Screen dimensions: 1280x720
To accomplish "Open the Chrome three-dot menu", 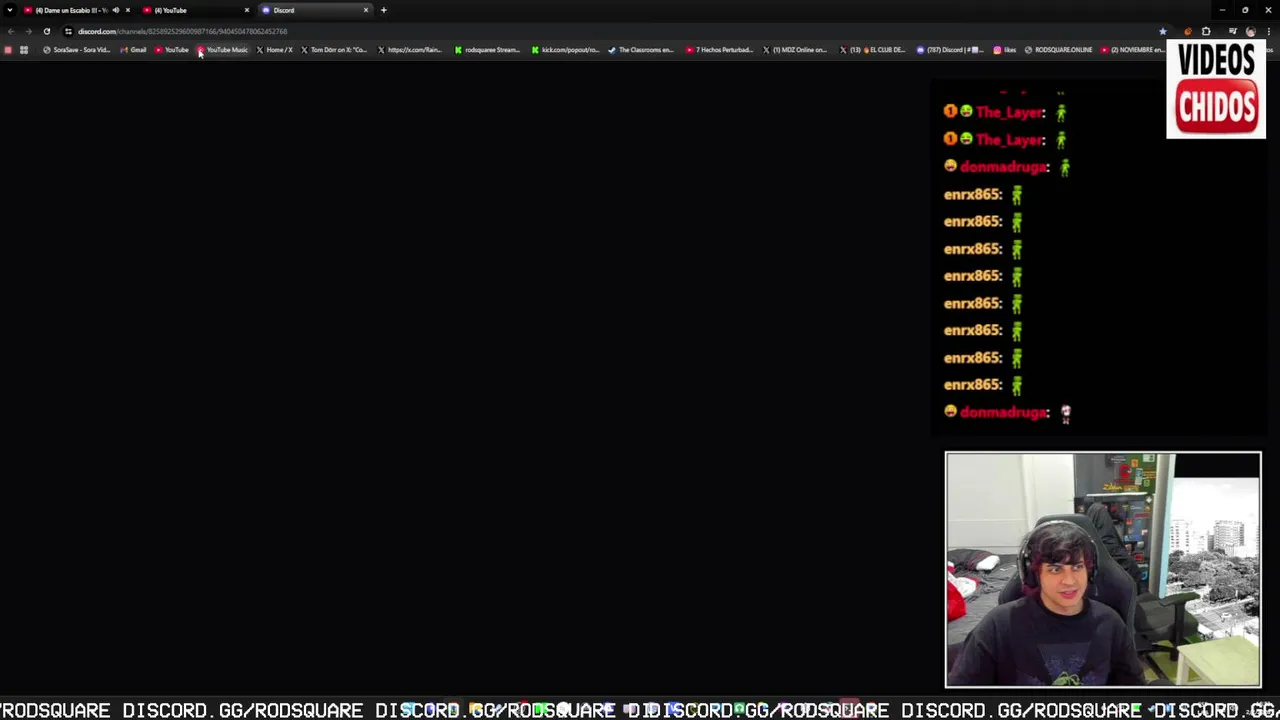I will pyautogui.click(x=1270, y=31).
